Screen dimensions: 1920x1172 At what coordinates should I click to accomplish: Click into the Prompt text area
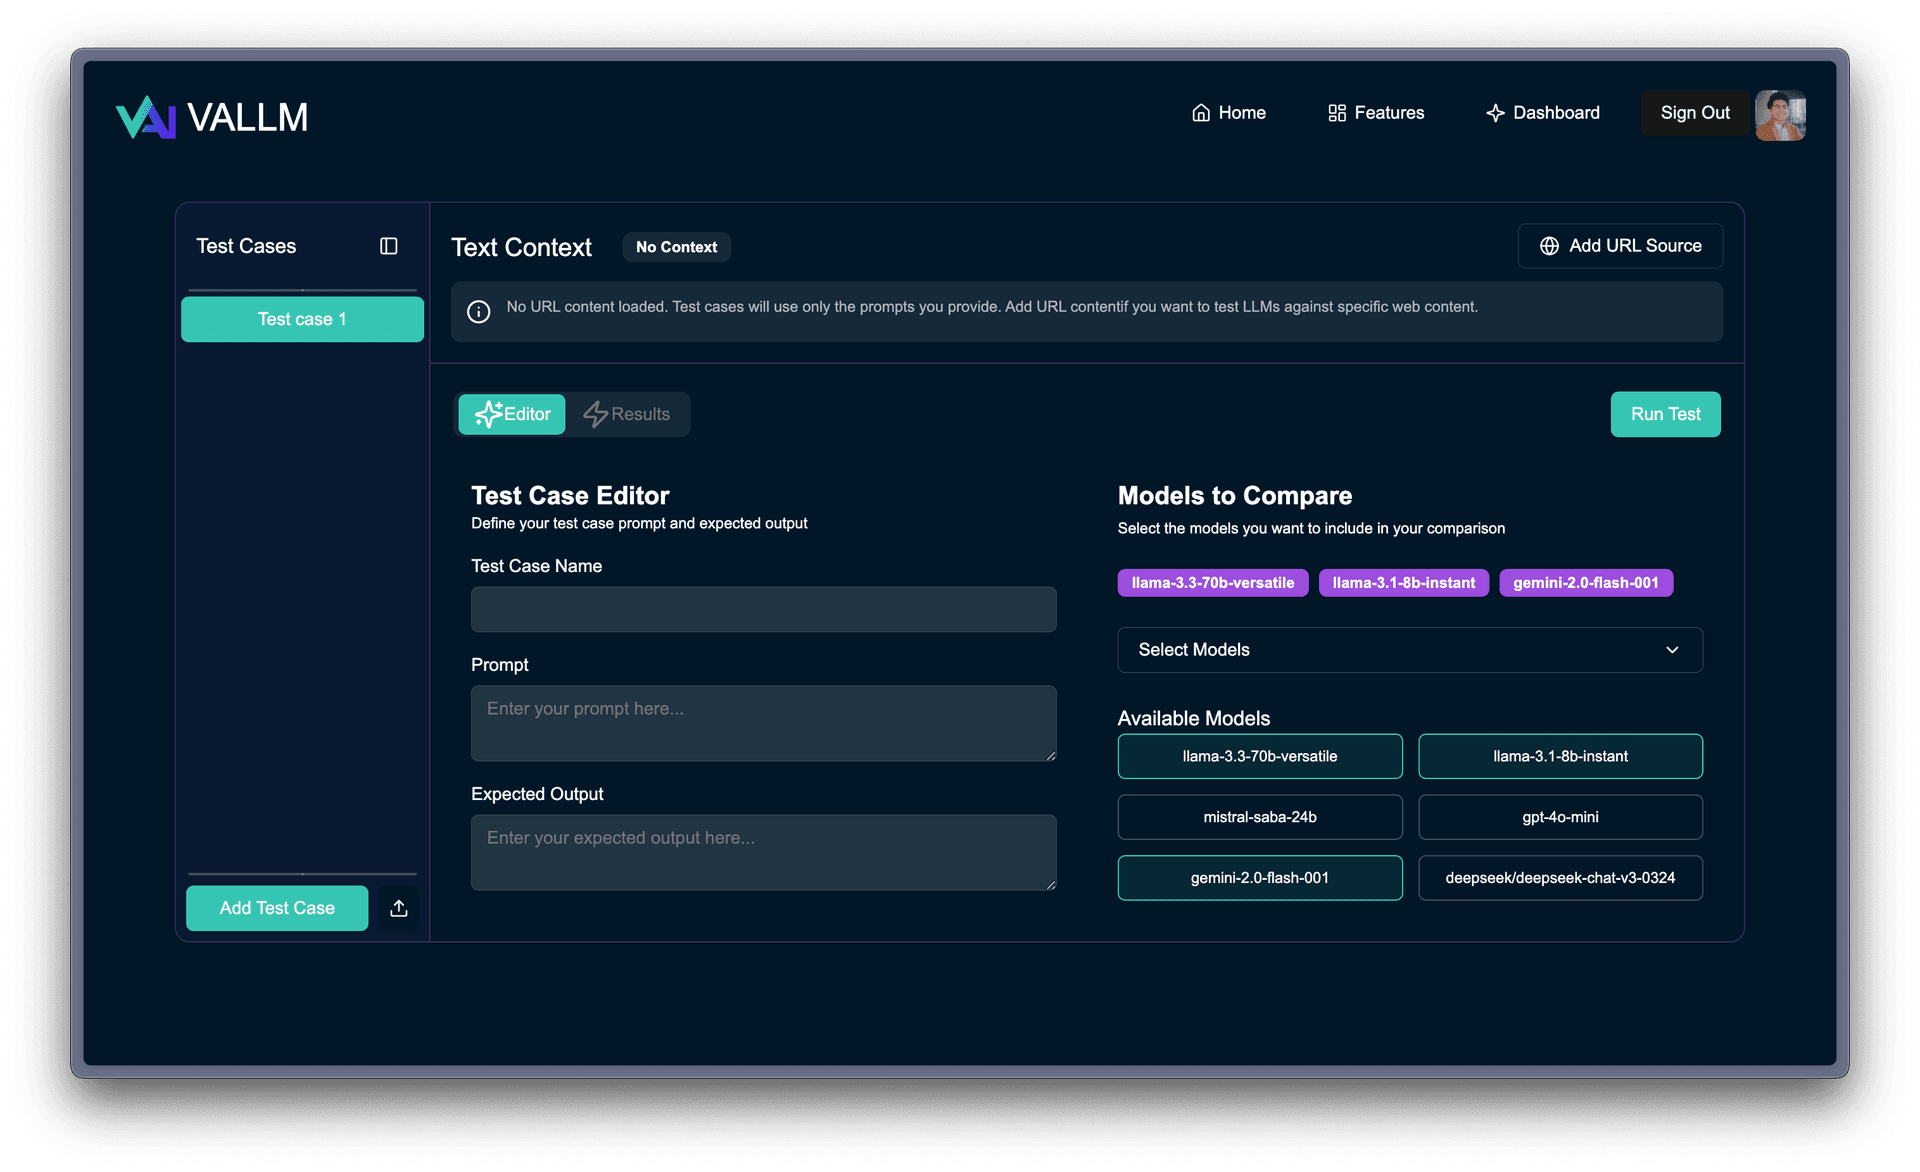(763, 723)
